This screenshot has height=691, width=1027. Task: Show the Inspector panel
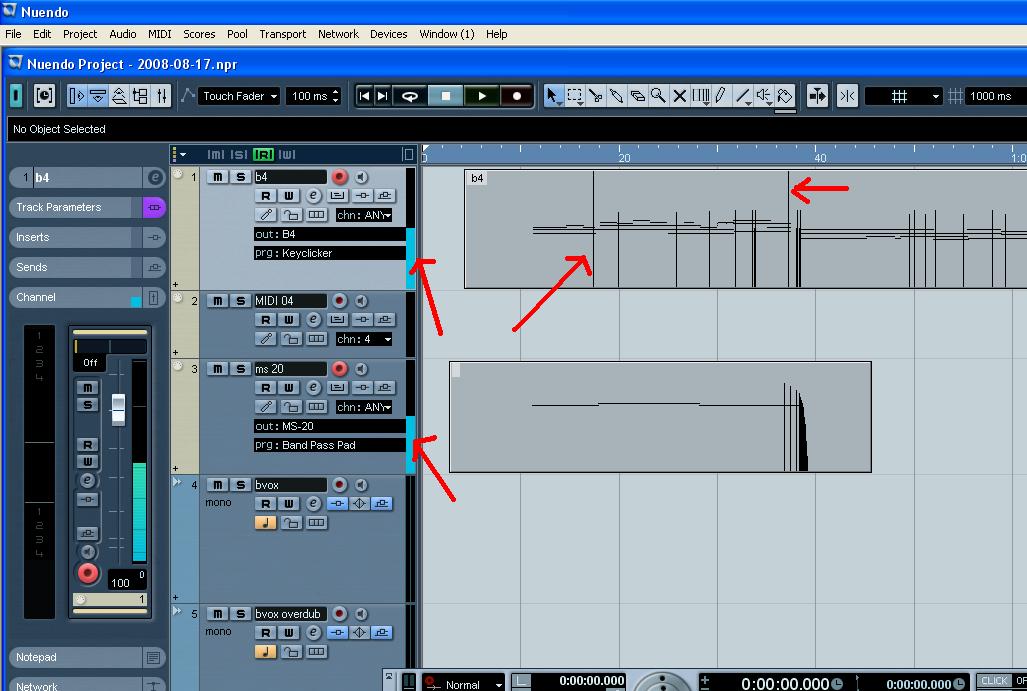77,96
